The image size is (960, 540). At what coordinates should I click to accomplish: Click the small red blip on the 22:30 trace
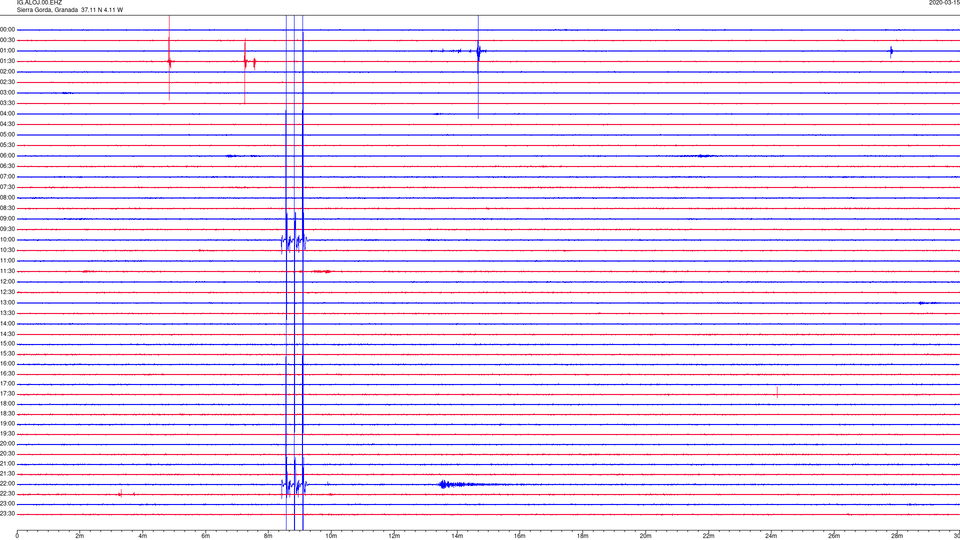click(121, 493)
